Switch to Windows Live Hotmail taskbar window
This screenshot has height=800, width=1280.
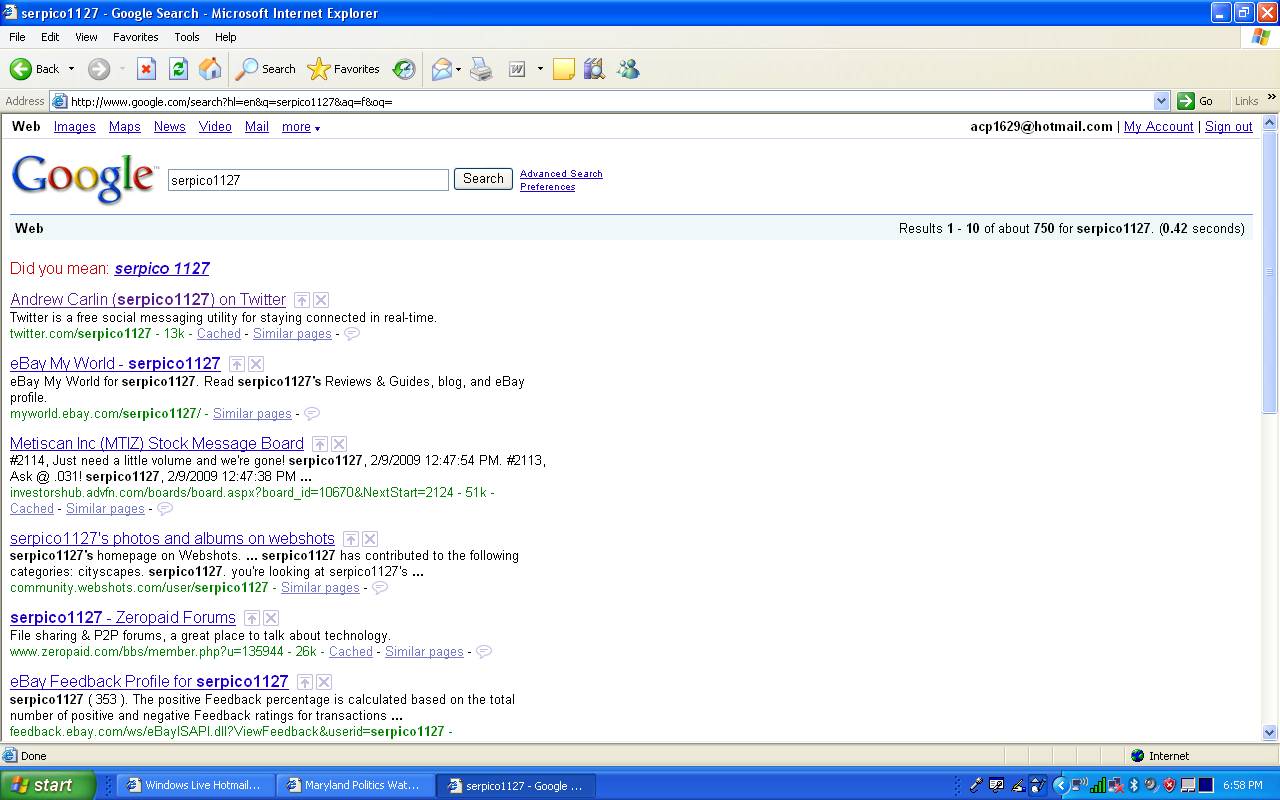[194, 786]
